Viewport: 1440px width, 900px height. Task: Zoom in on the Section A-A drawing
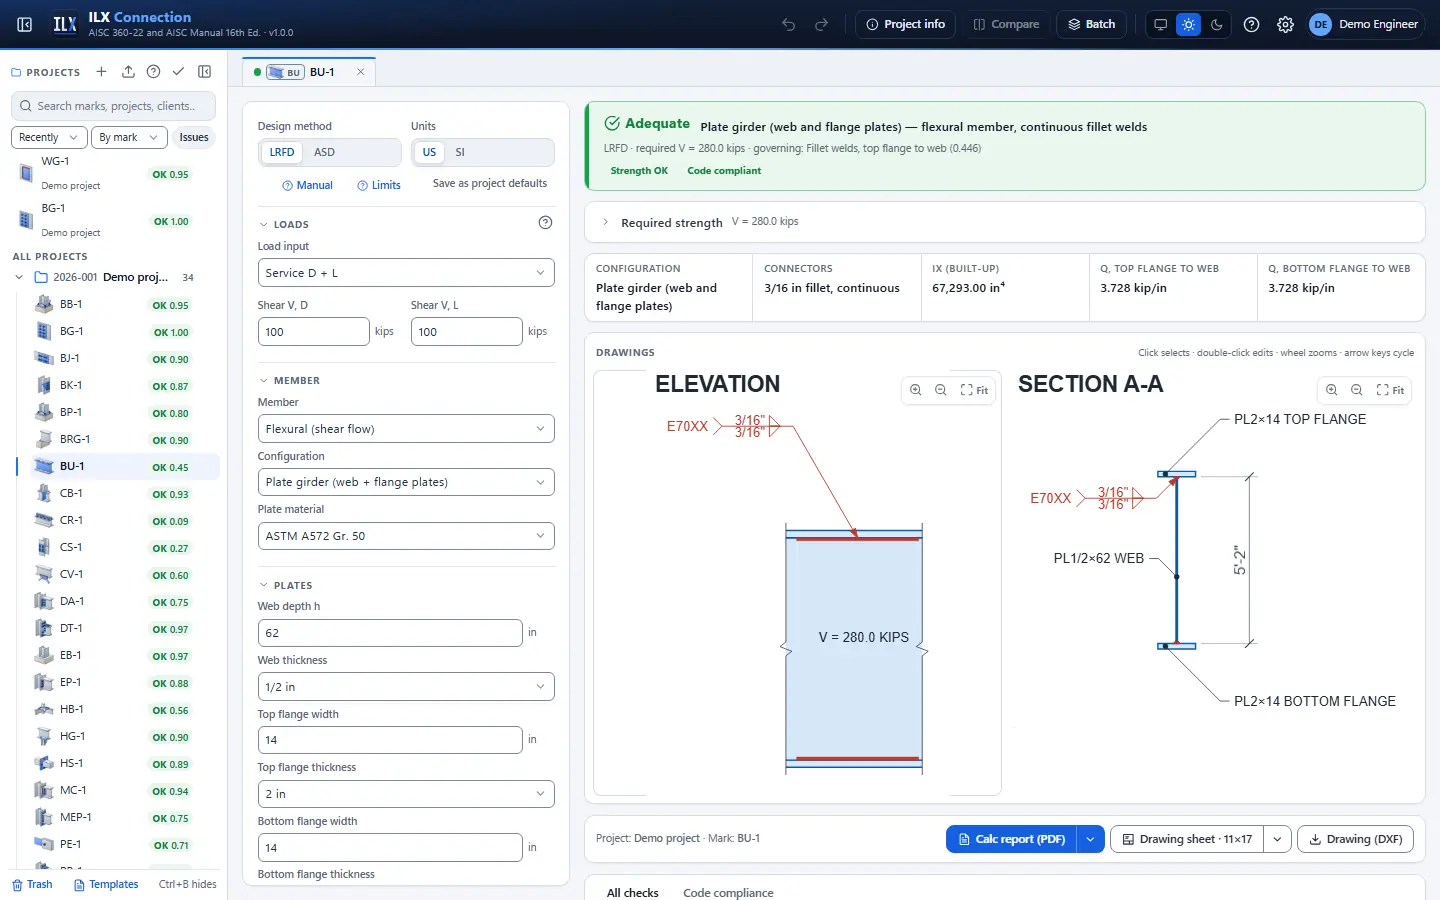click(x=1332, y=390)
